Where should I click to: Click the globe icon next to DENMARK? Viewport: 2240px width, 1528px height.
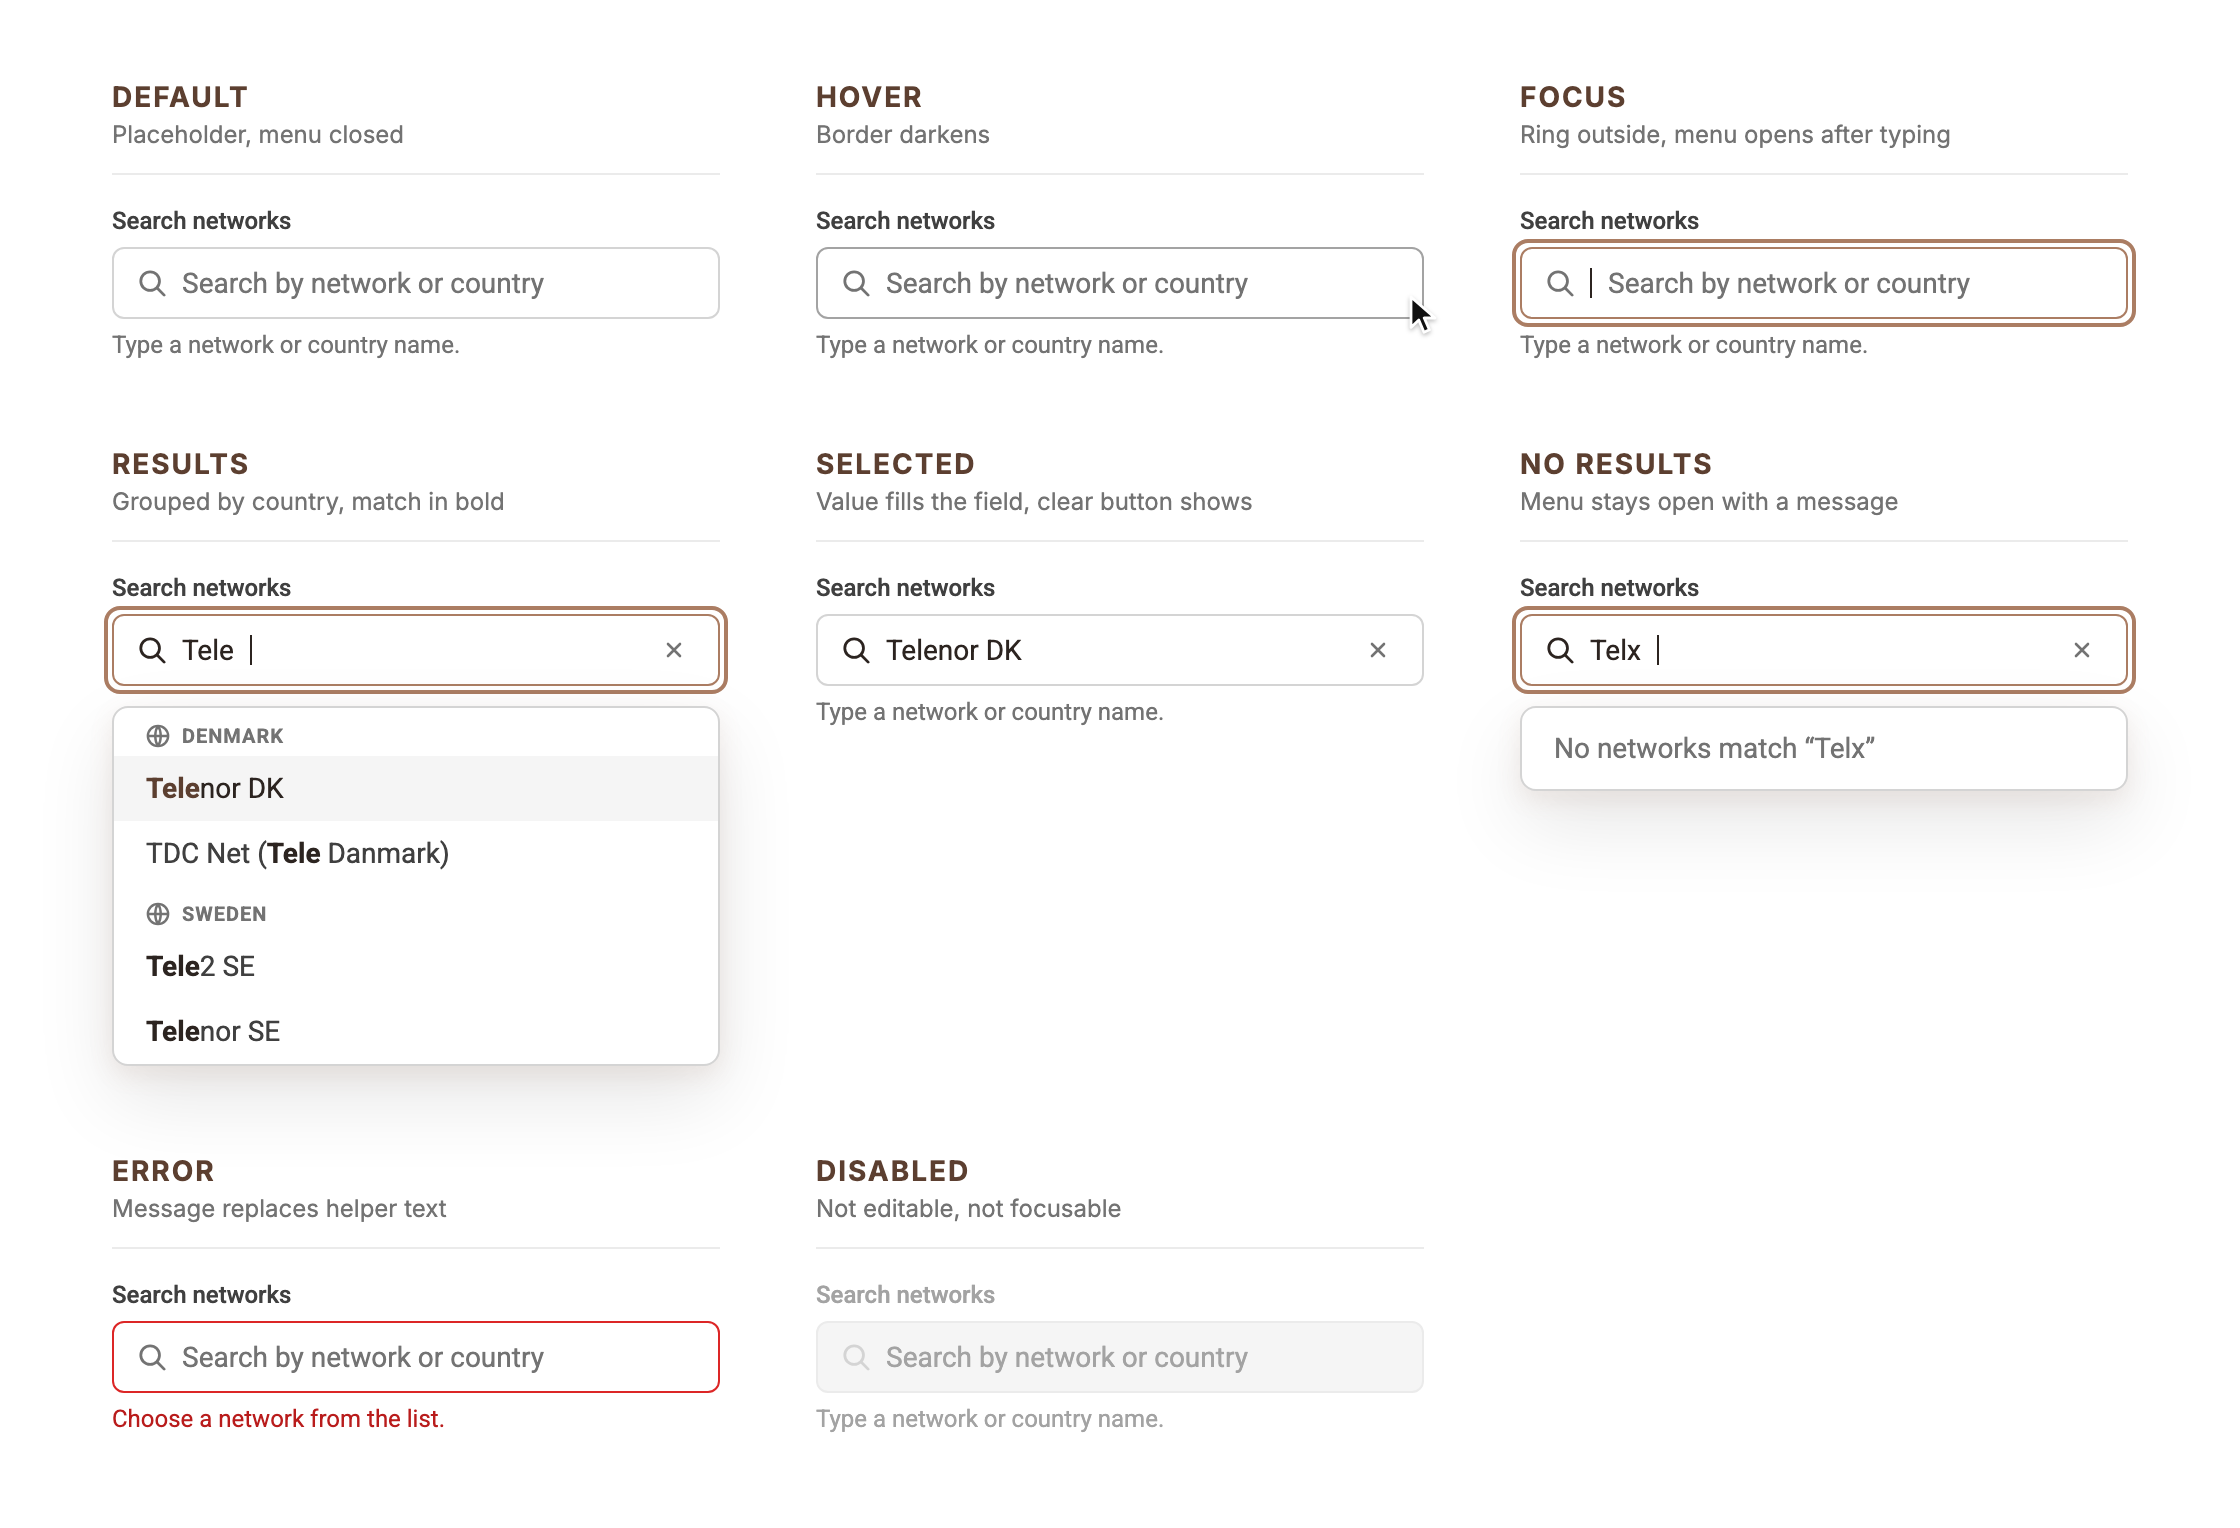[x=158, y=736]
